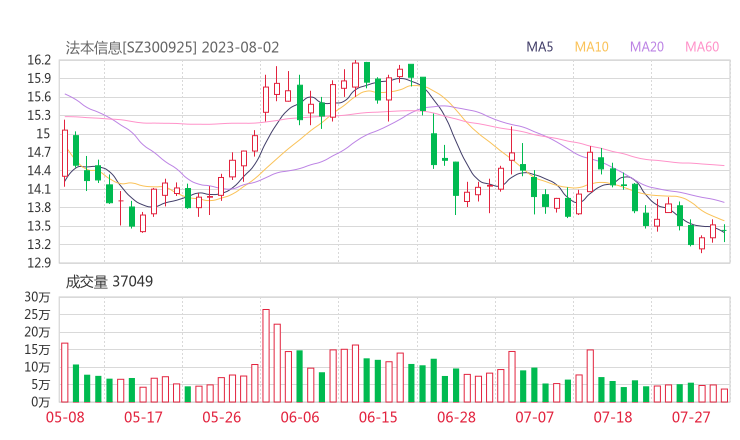Image resolution: width=740 pixels, height=440 pixels.
Task: Click the MA60 legend label
Action: click(702, 47)
